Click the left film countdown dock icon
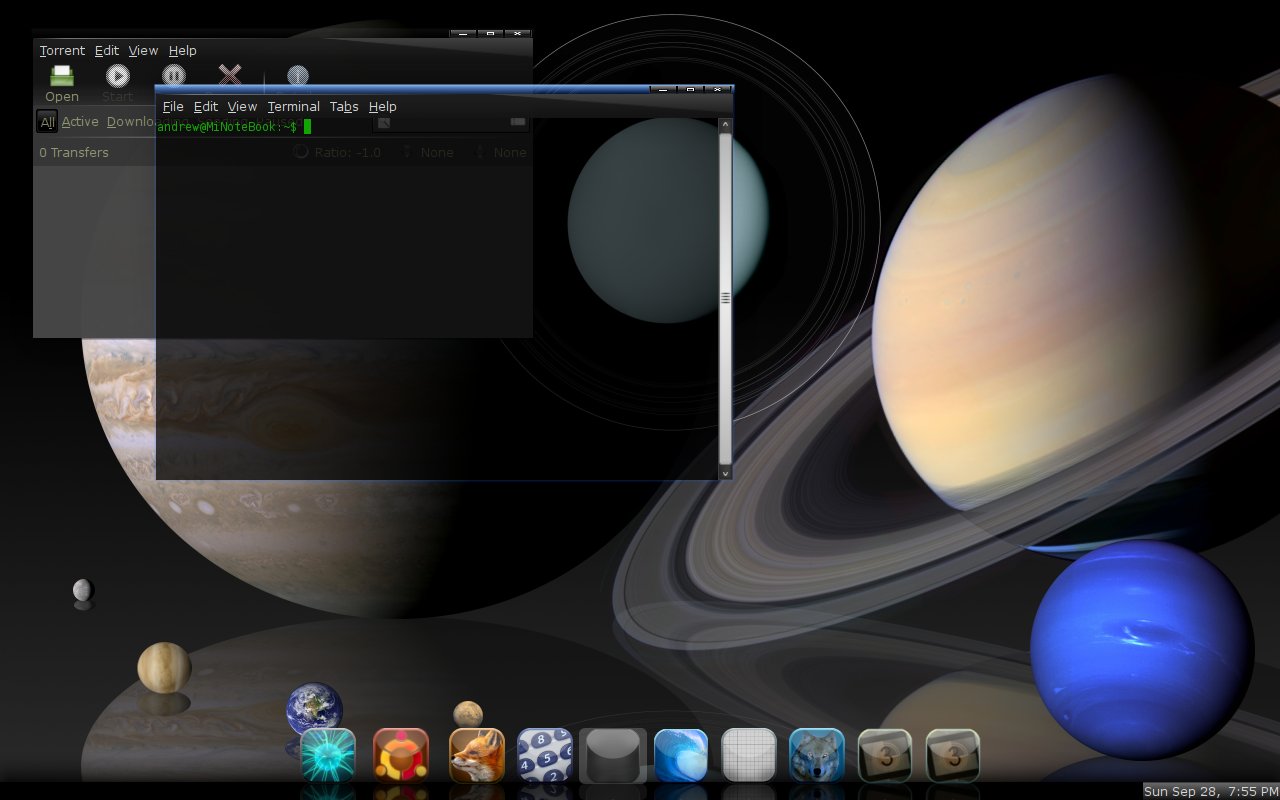The width and height of the screenshot is (1280, 800). pyautogui.click(x=885, y=755)
